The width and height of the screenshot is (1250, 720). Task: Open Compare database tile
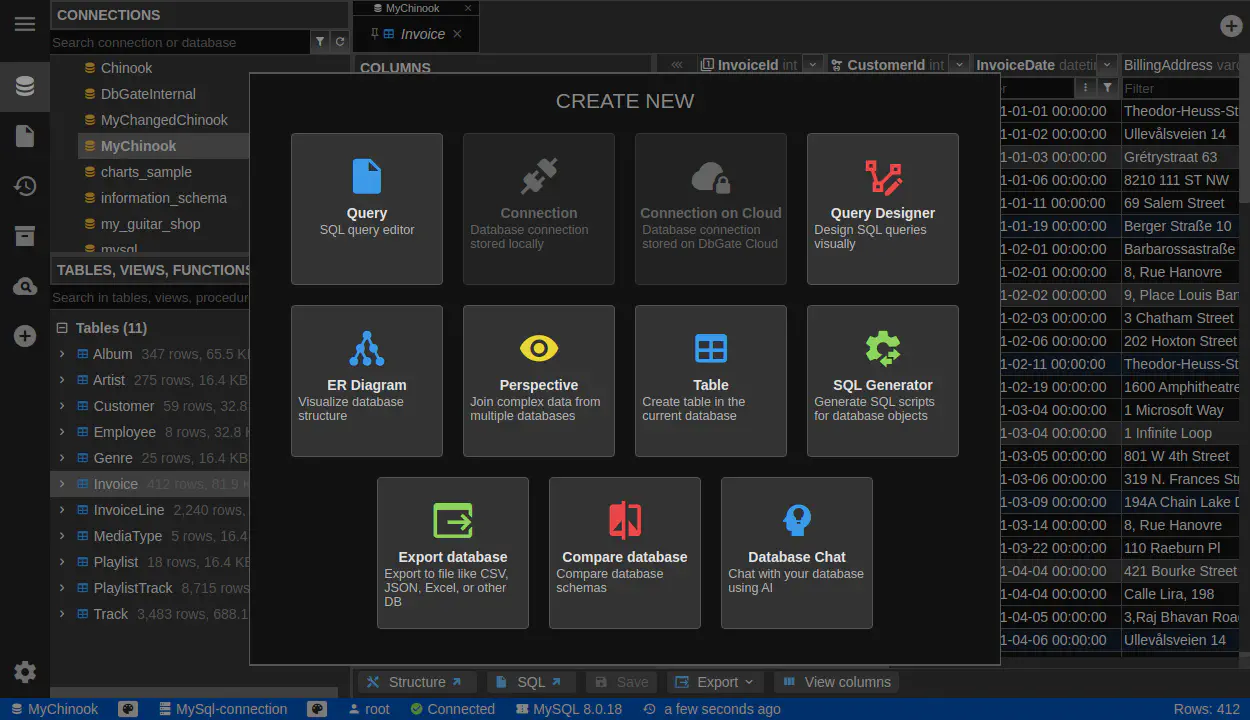pyautogui.click(x=624, y=553)
